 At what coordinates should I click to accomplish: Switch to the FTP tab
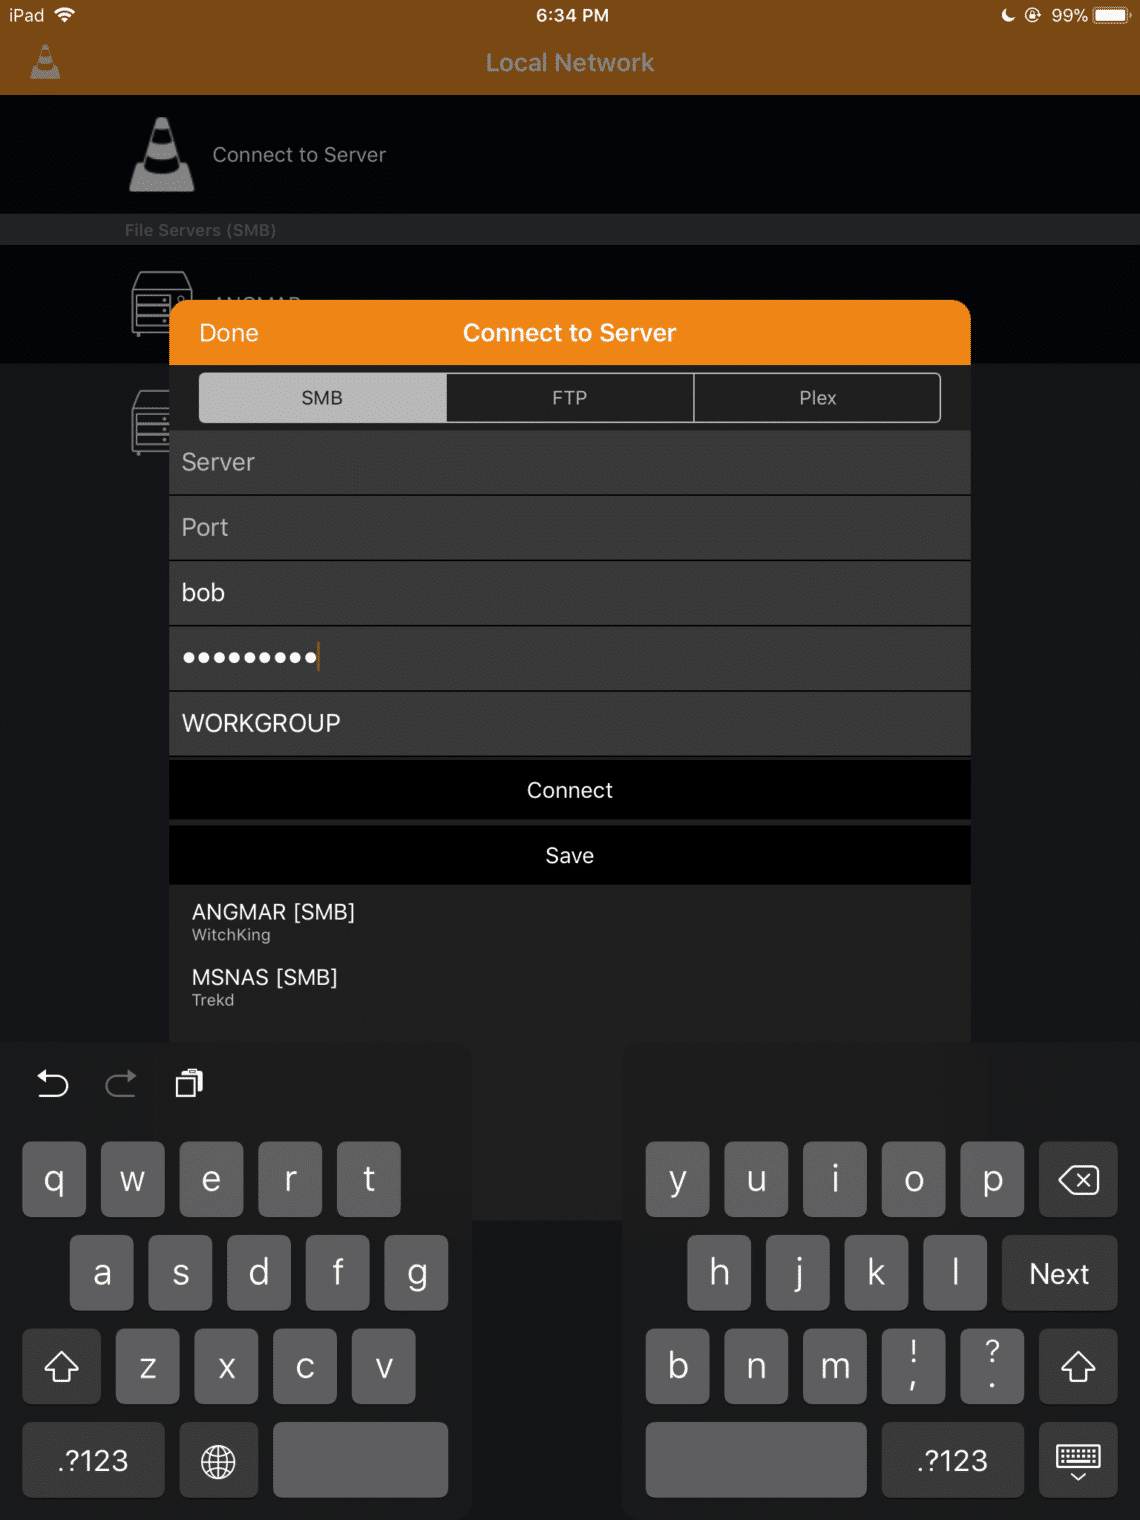tap(569, 397)
